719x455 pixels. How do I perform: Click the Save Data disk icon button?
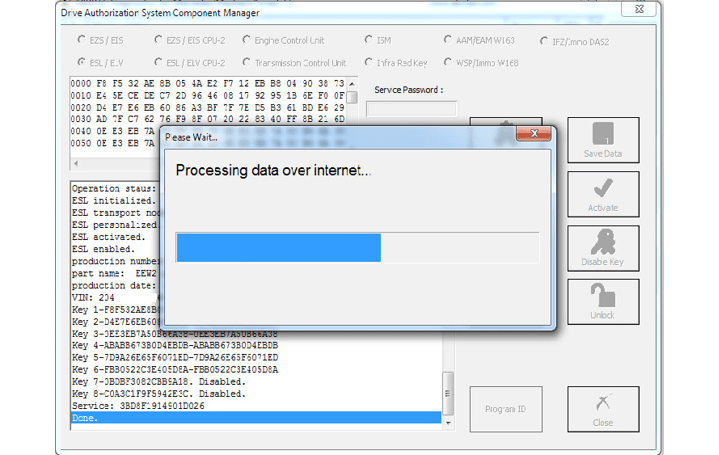602,140
